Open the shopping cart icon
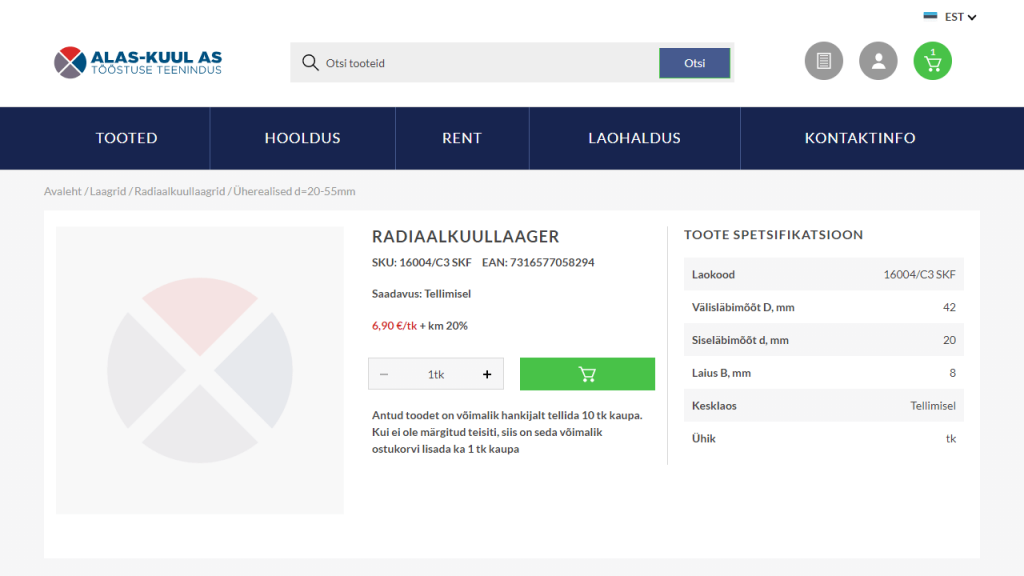The height and width of the screenshot is (576, 1024). 931,61
